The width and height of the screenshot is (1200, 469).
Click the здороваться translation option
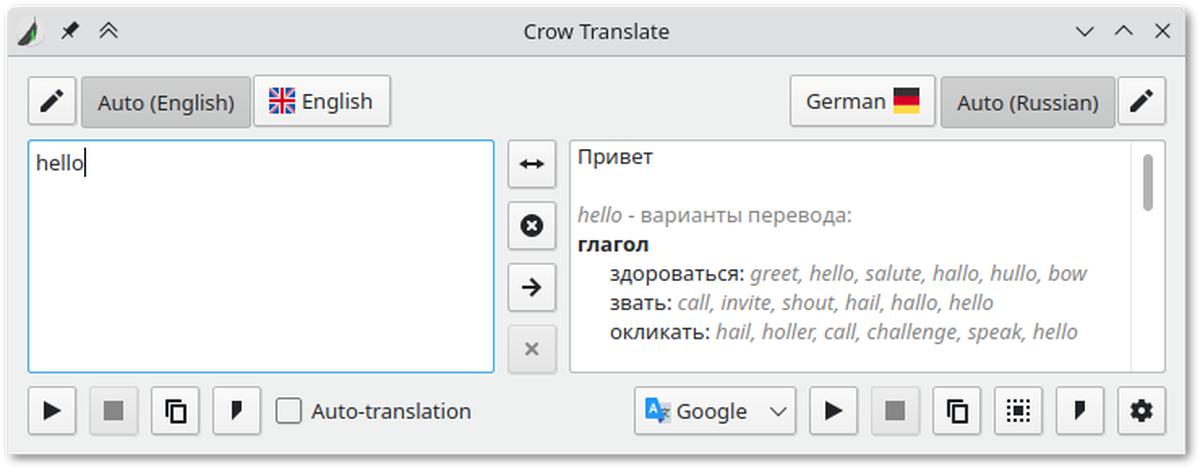677,274
